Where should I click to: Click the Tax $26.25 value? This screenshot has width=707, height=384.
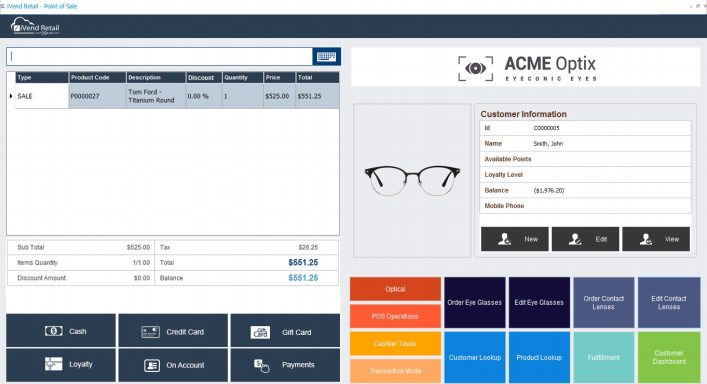tap(308, 247)
